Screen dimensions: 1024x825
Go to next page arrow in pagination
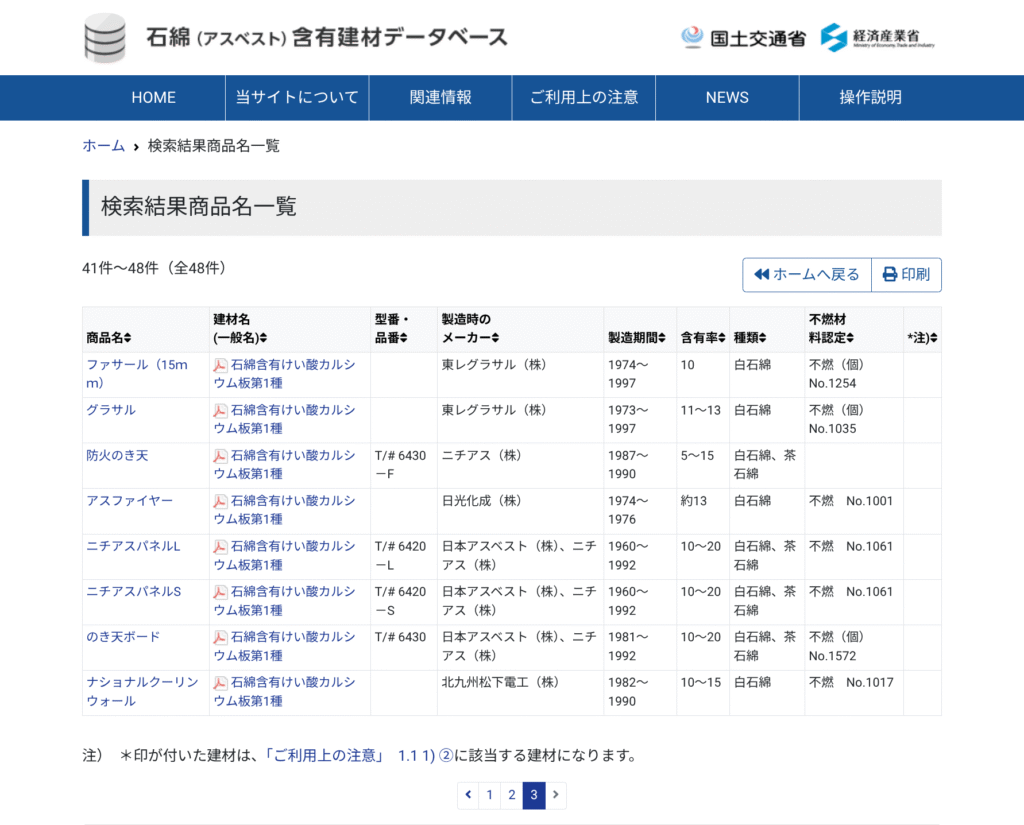[556, 795]
